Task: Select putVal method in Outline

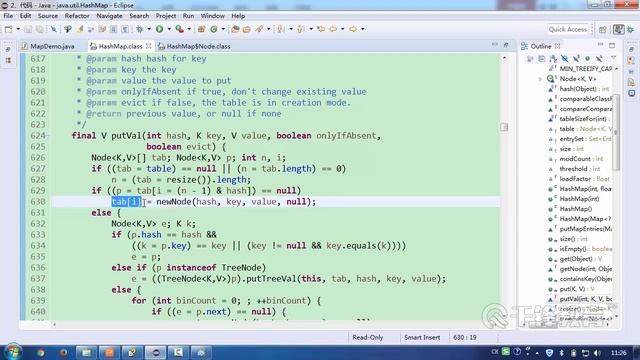Action: pos(586,299)
